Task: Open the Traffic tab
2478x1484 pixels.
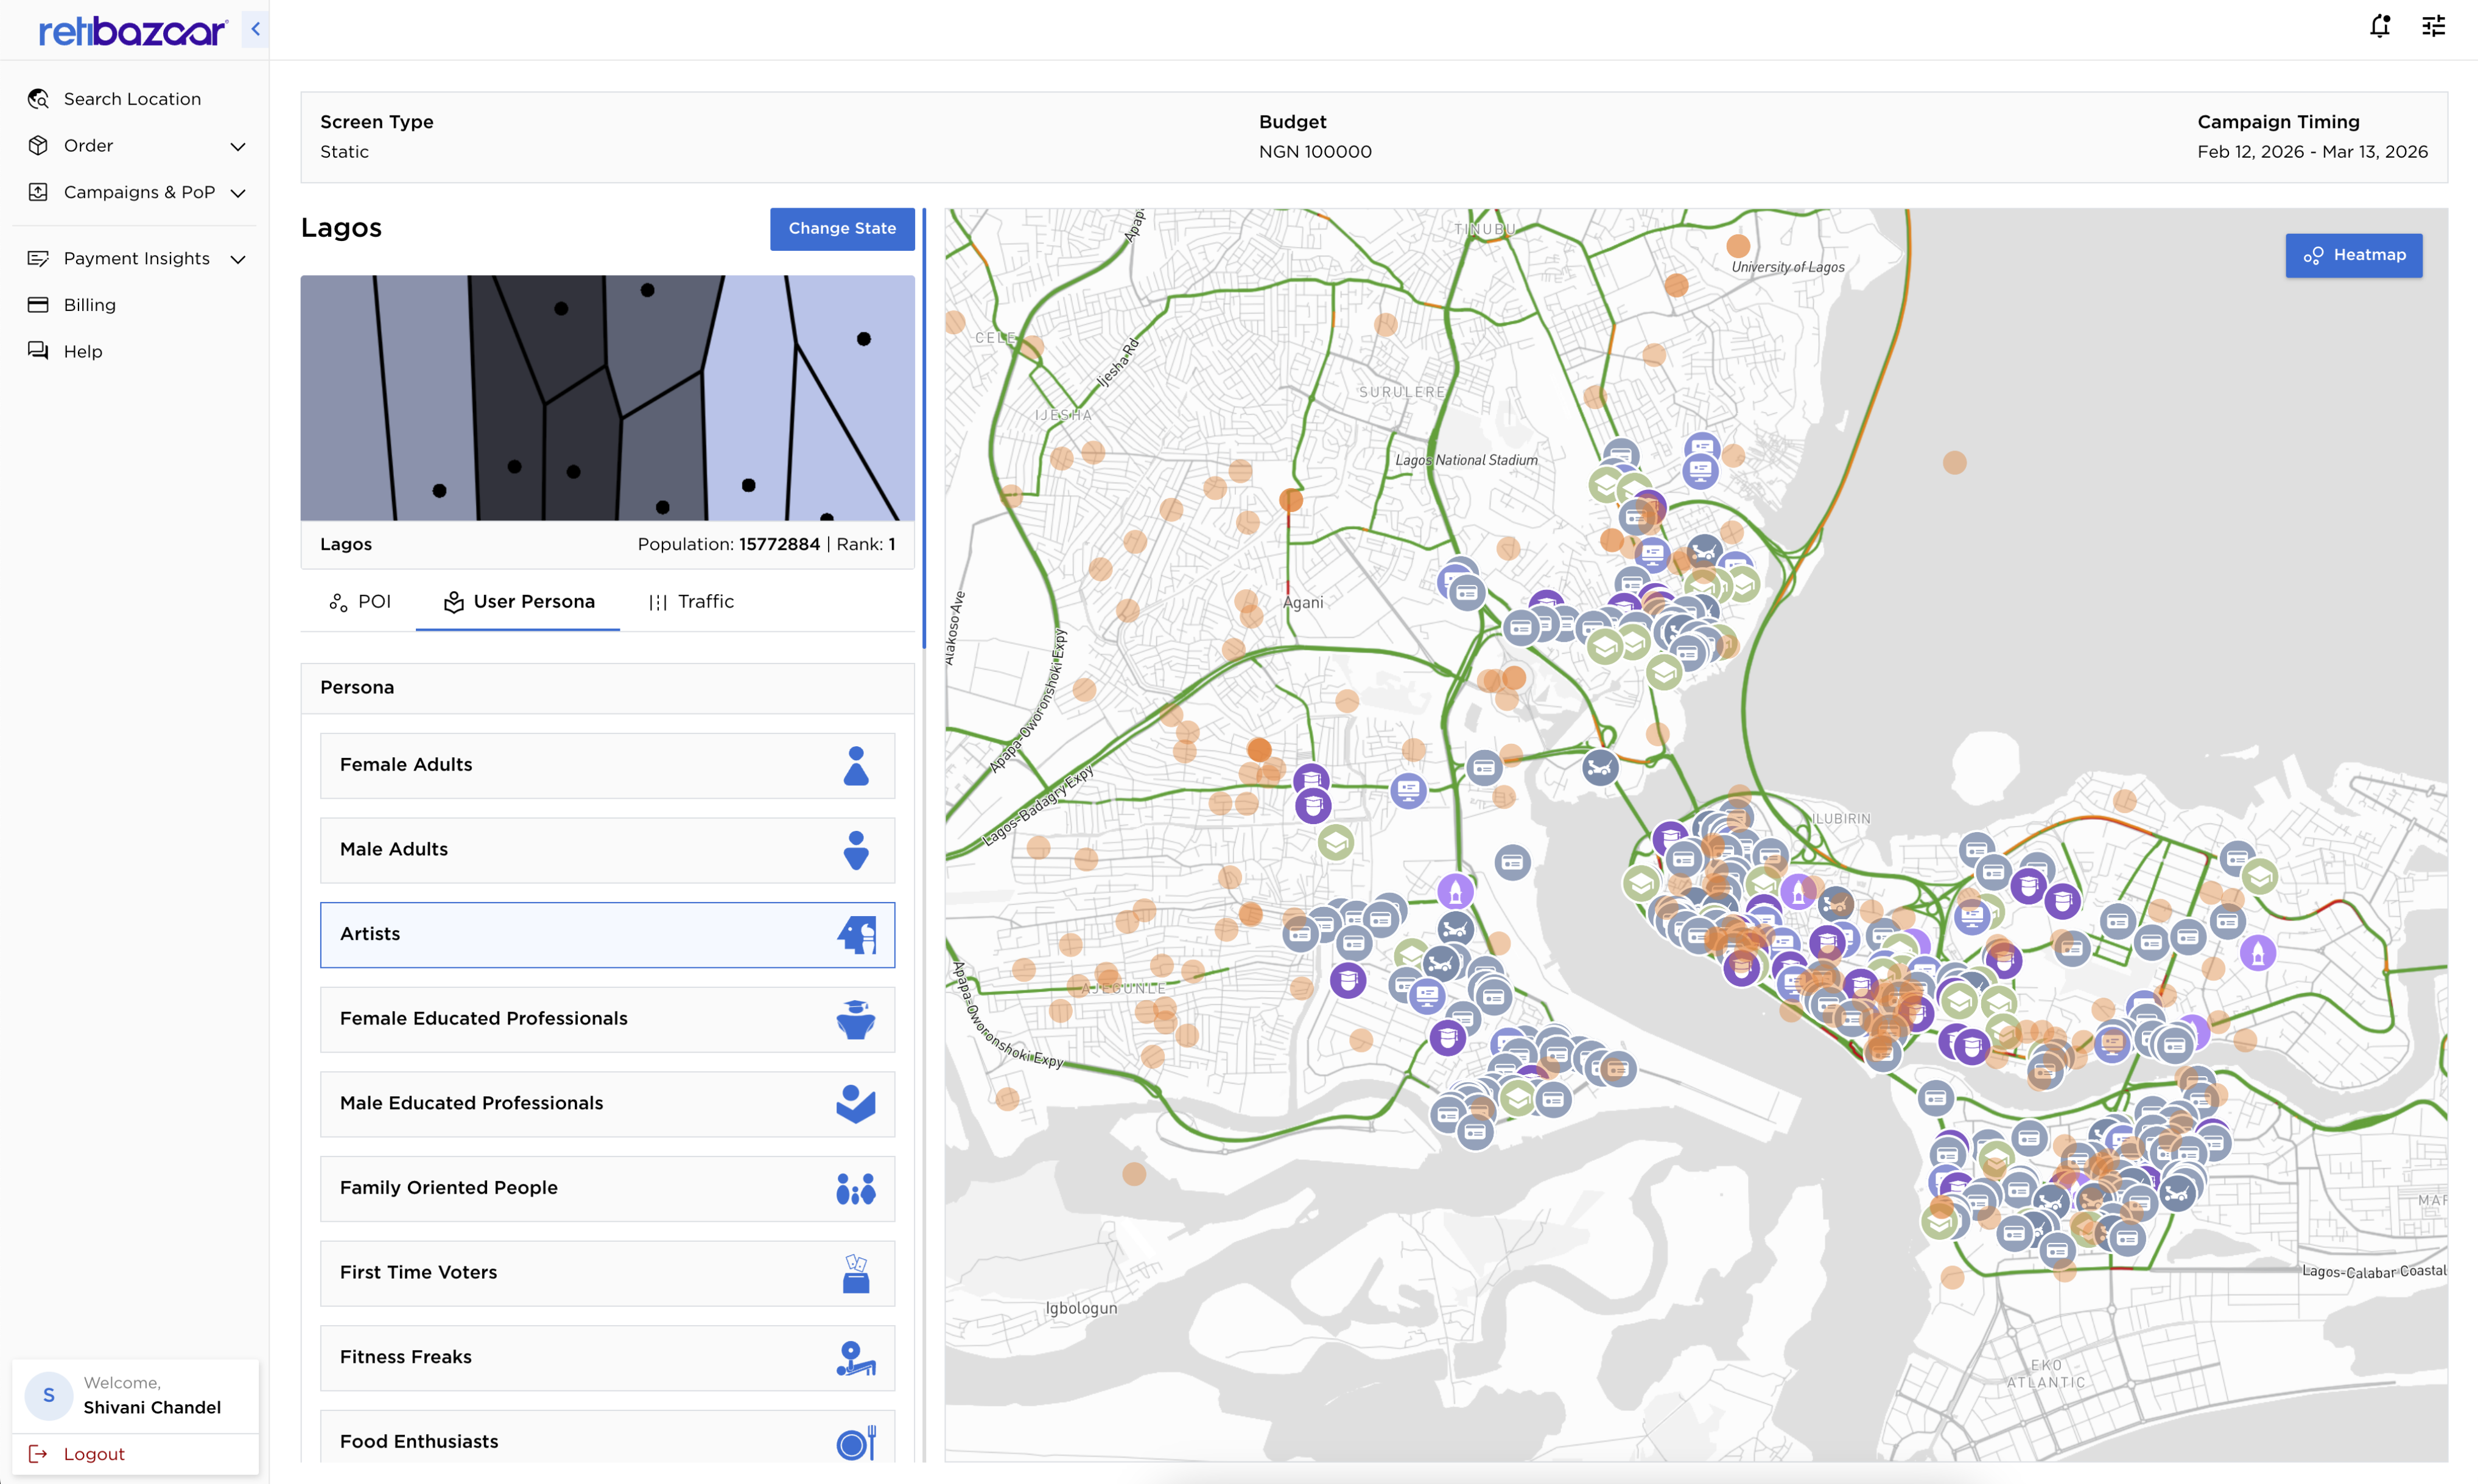Action: point(691,602)
